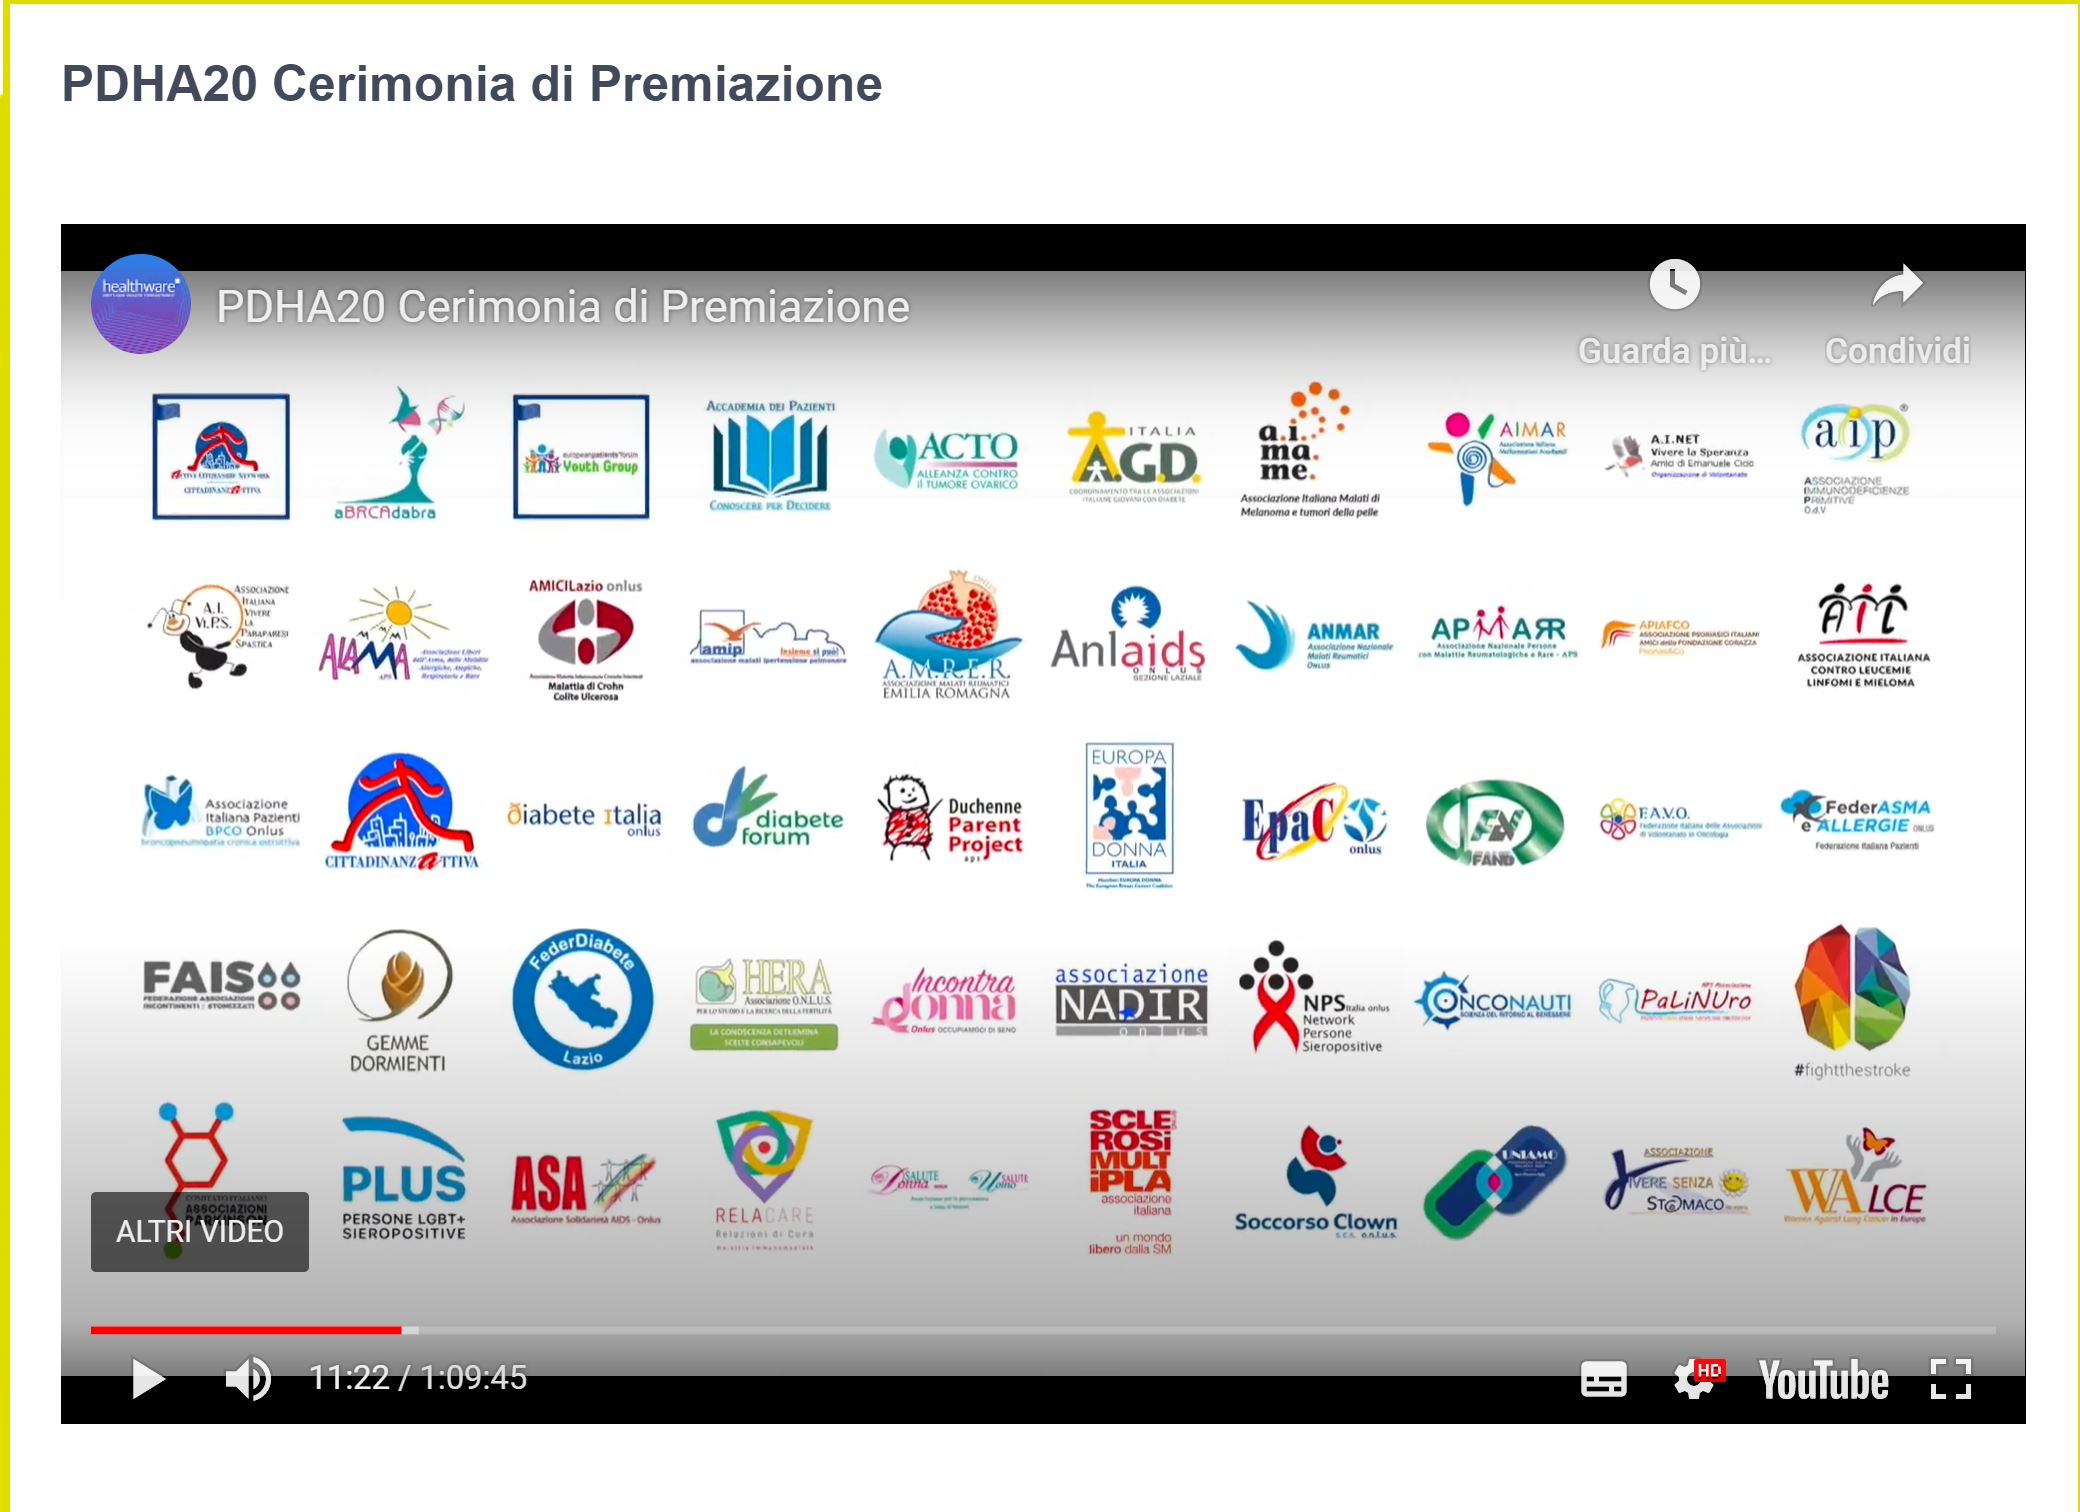Click the Guarda più... label
Image resolution: width=2080 pixels, height=1512 pixels.
pyautogui.click(x=1675, y=351)
